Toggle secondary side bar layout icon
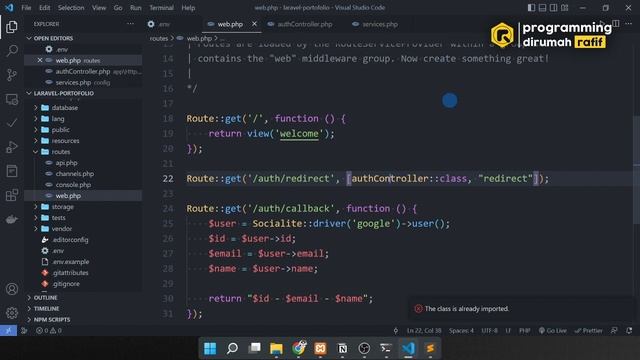 [553, 8]
